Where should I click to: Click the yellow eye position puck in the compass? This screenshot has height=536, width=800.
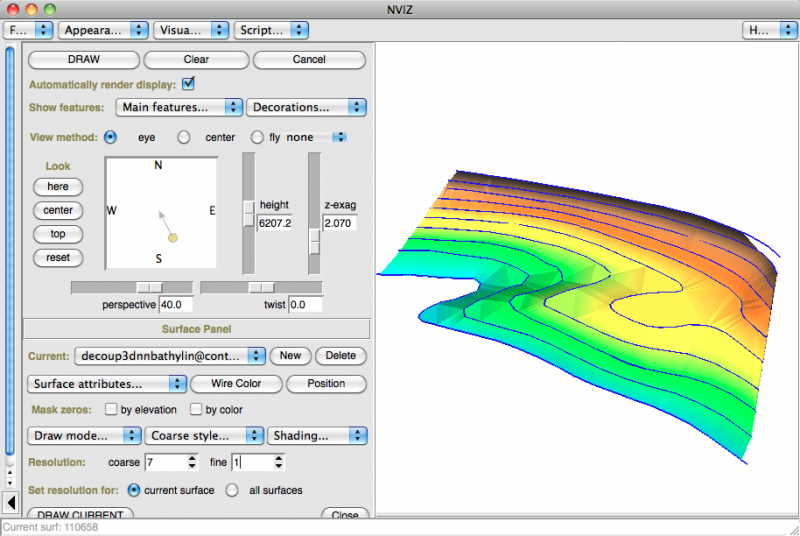(x=173, y=238)
